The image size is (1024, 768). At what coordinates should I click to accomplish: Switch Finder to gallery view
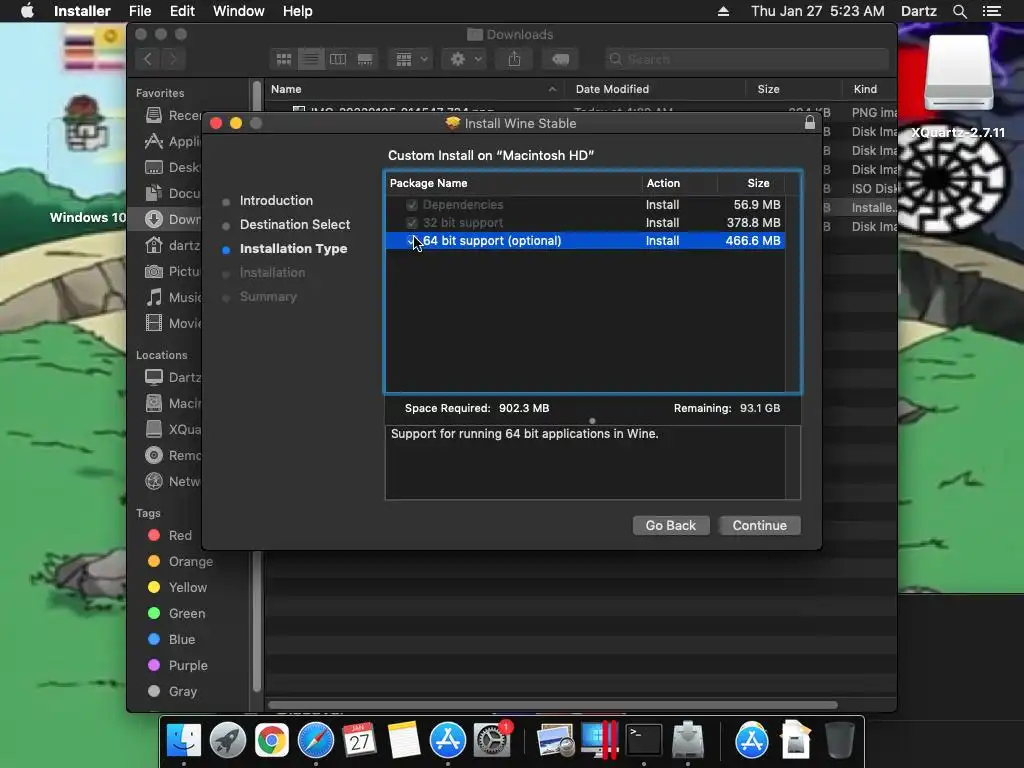[365, 59]
